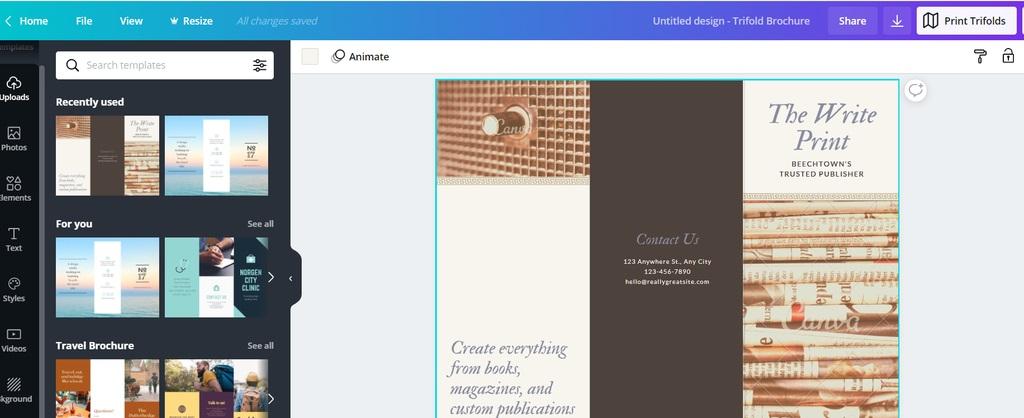Open the Videos tab
1024x418 pixels.
click(x=14, y=340)
